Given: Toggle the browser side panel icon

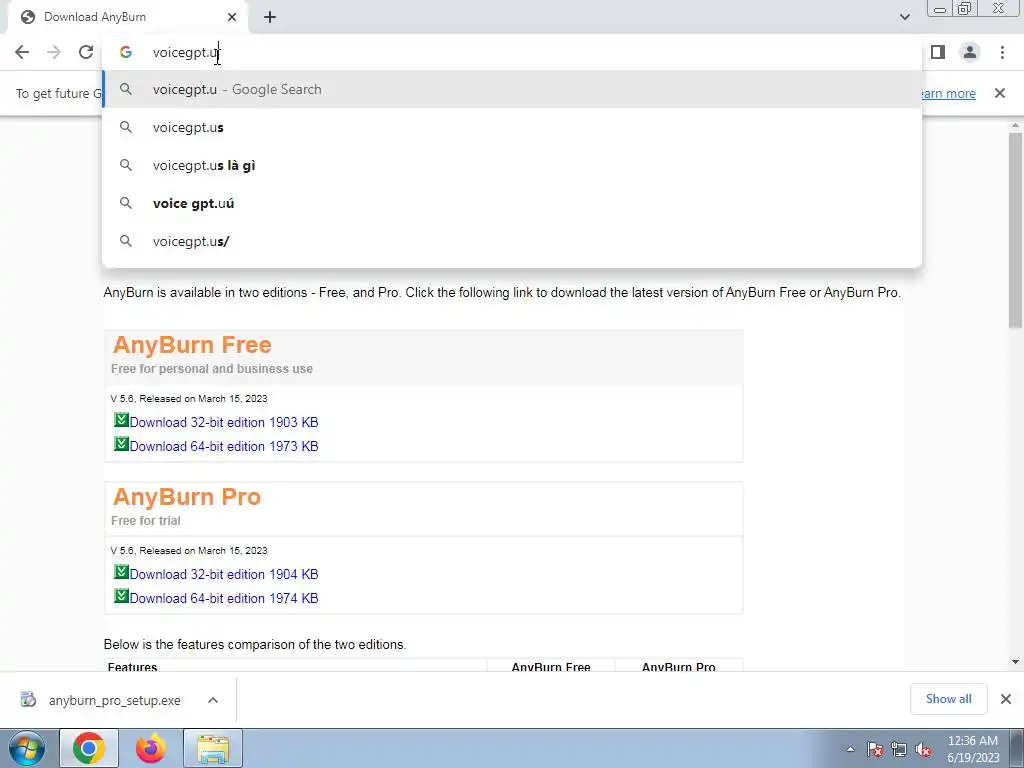Looking at the screenshot, I should [938, 52].
